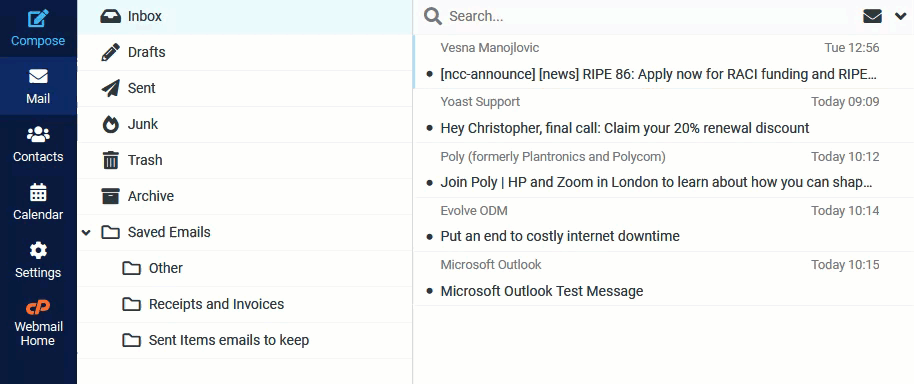Click the Receipts and Invoices folder icon
The image size is (914, 384).
pyautogui.click(x=131, y=304)
